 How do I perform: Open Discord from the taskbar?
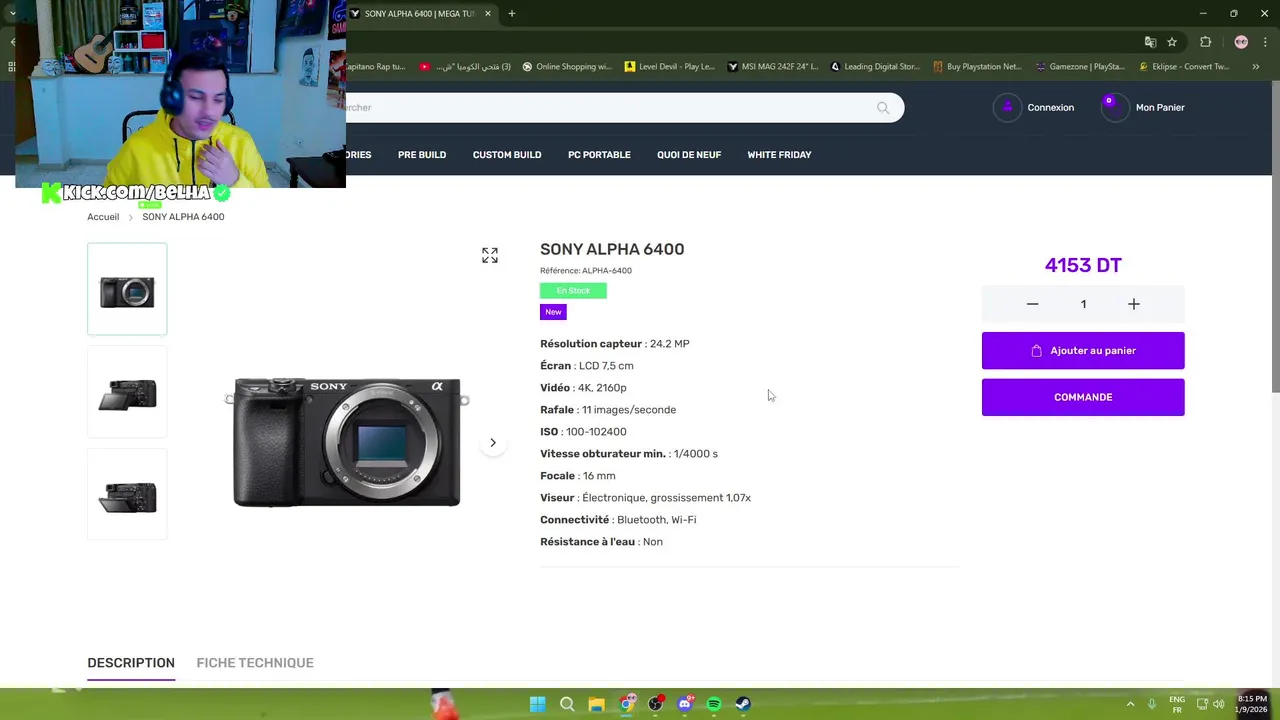click(685, 704)
